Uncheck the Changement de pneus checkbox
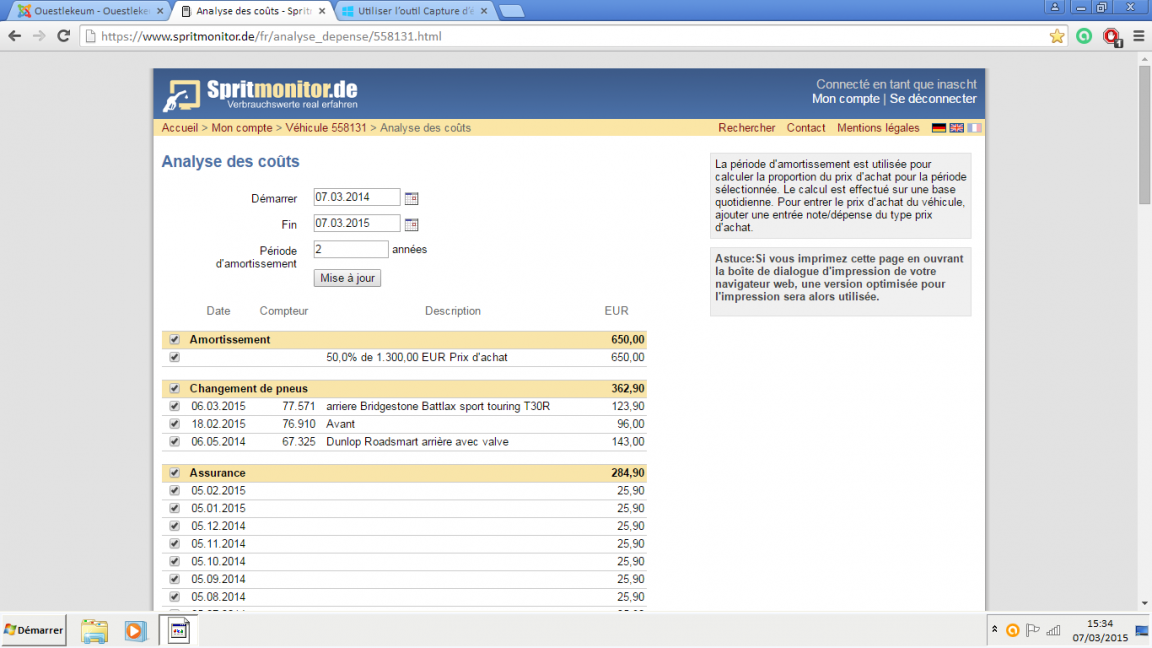This screenshot has height=648, width=1152. 174,389
